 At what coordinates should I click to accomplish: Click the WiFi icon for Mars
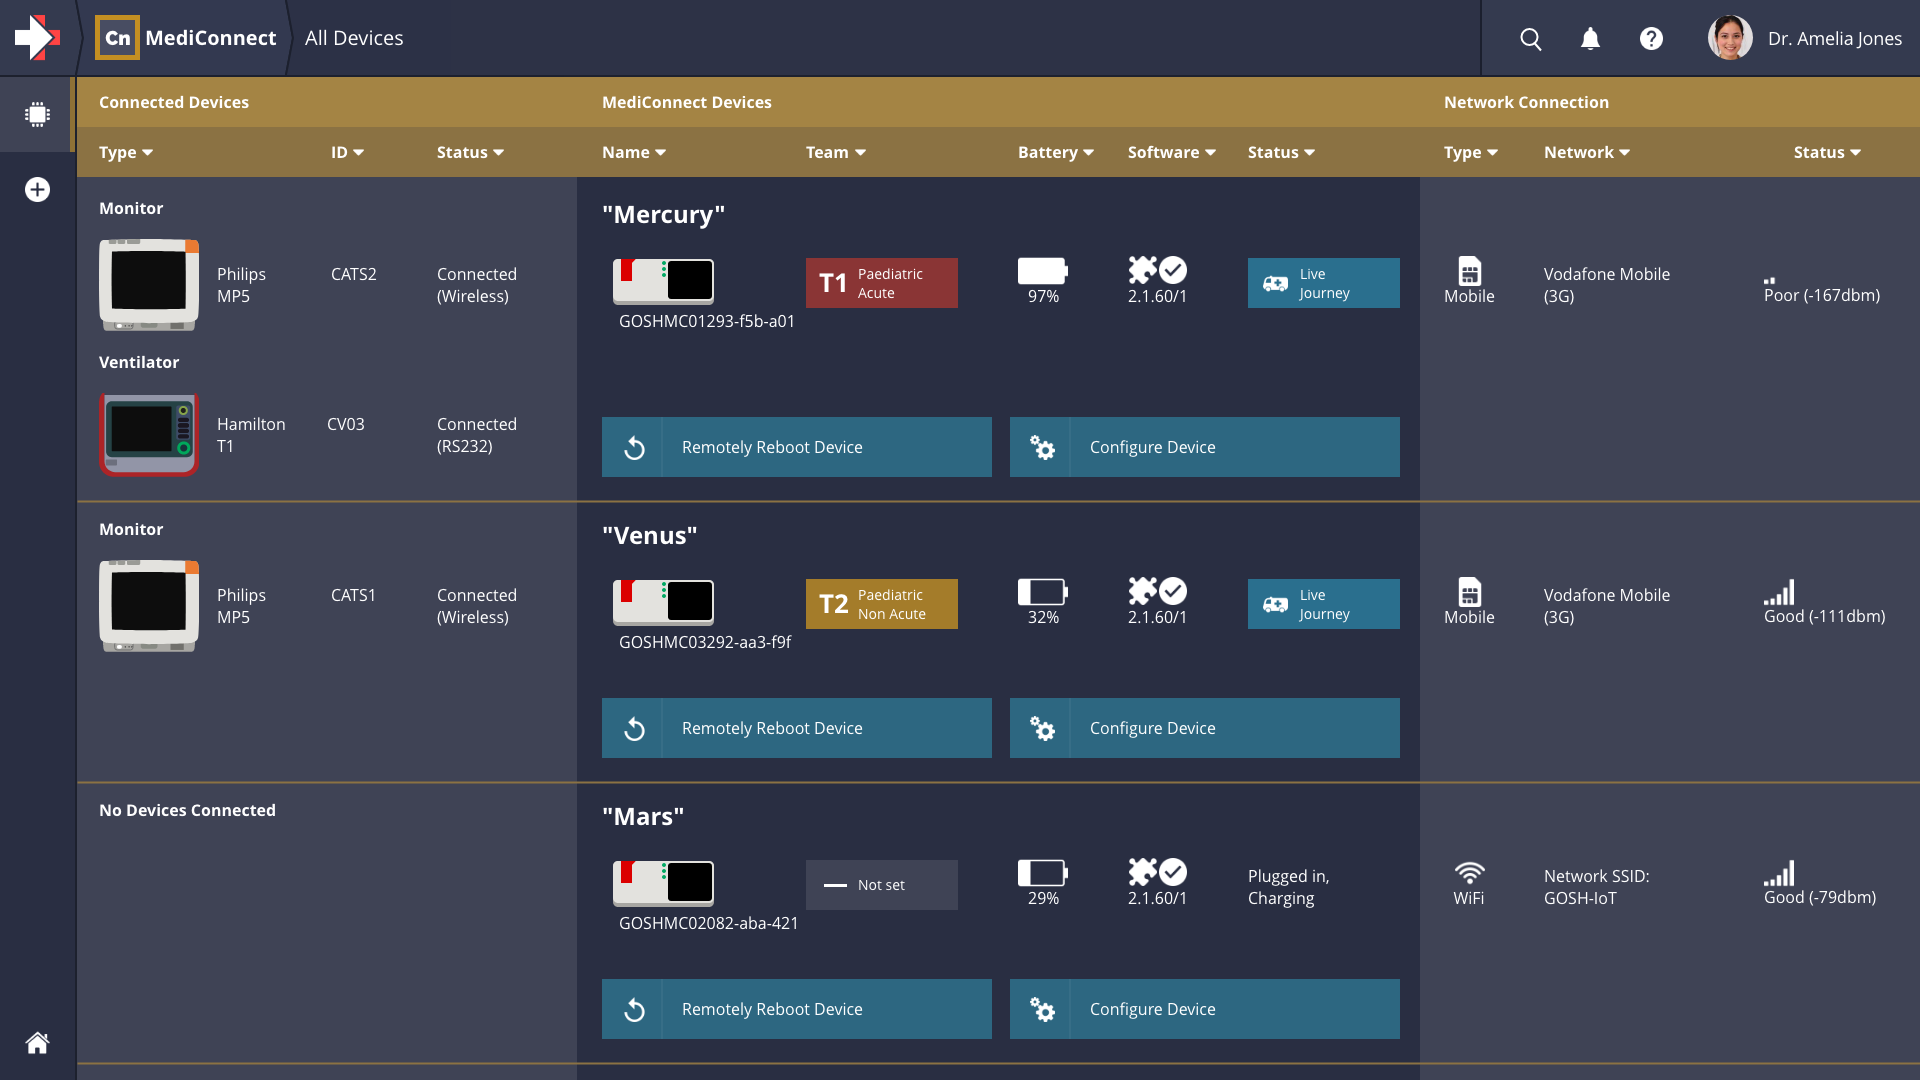point(1469,871)
